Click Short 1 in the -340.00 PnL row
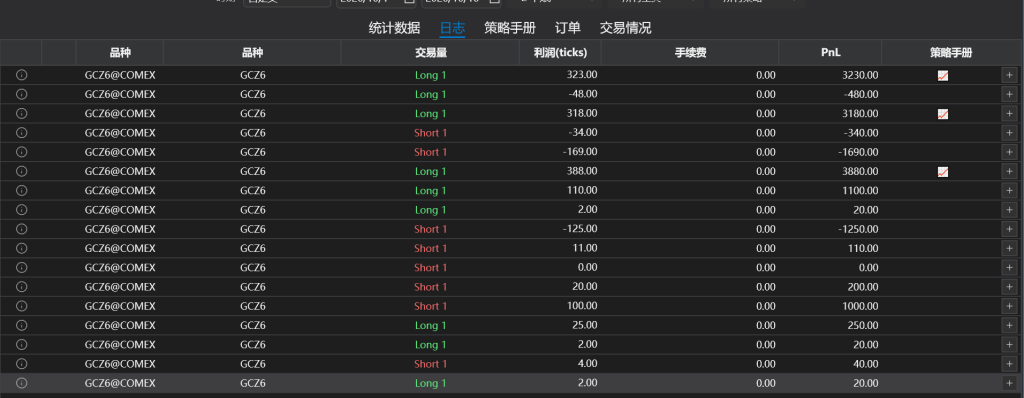The image size is (1024, 398). [x=430, y=133]
